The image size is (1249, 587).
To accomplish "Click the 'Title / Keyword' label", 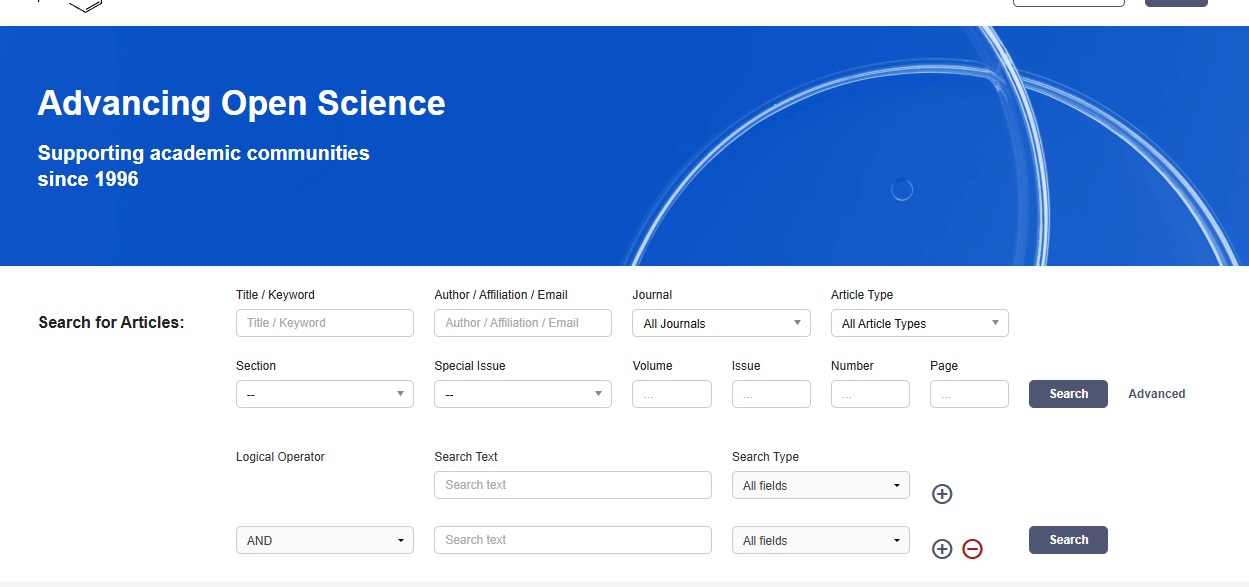I will 275,295.
